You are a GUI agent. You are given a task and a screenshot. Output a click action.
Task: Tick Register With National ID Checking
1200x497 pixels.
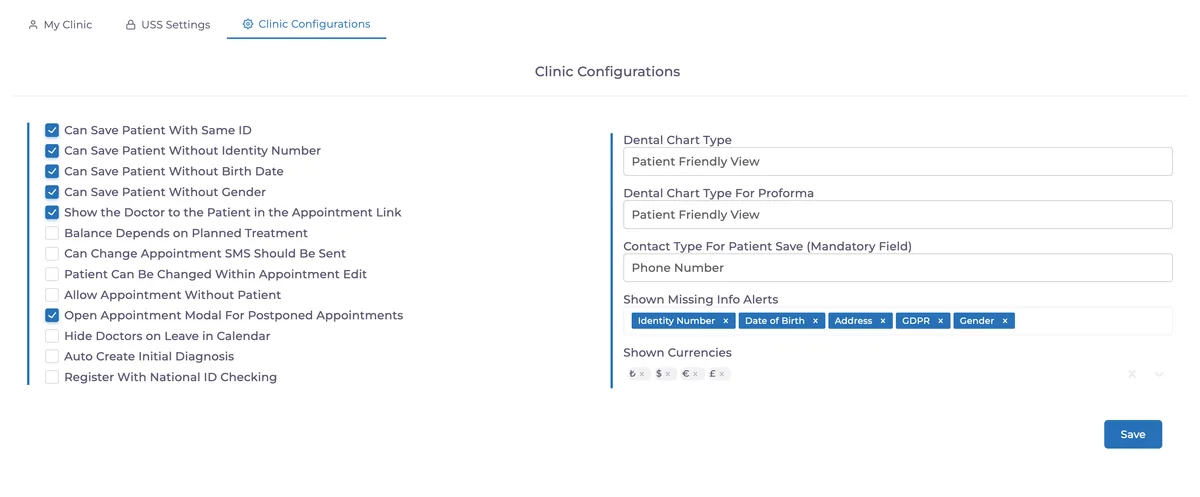52,377
